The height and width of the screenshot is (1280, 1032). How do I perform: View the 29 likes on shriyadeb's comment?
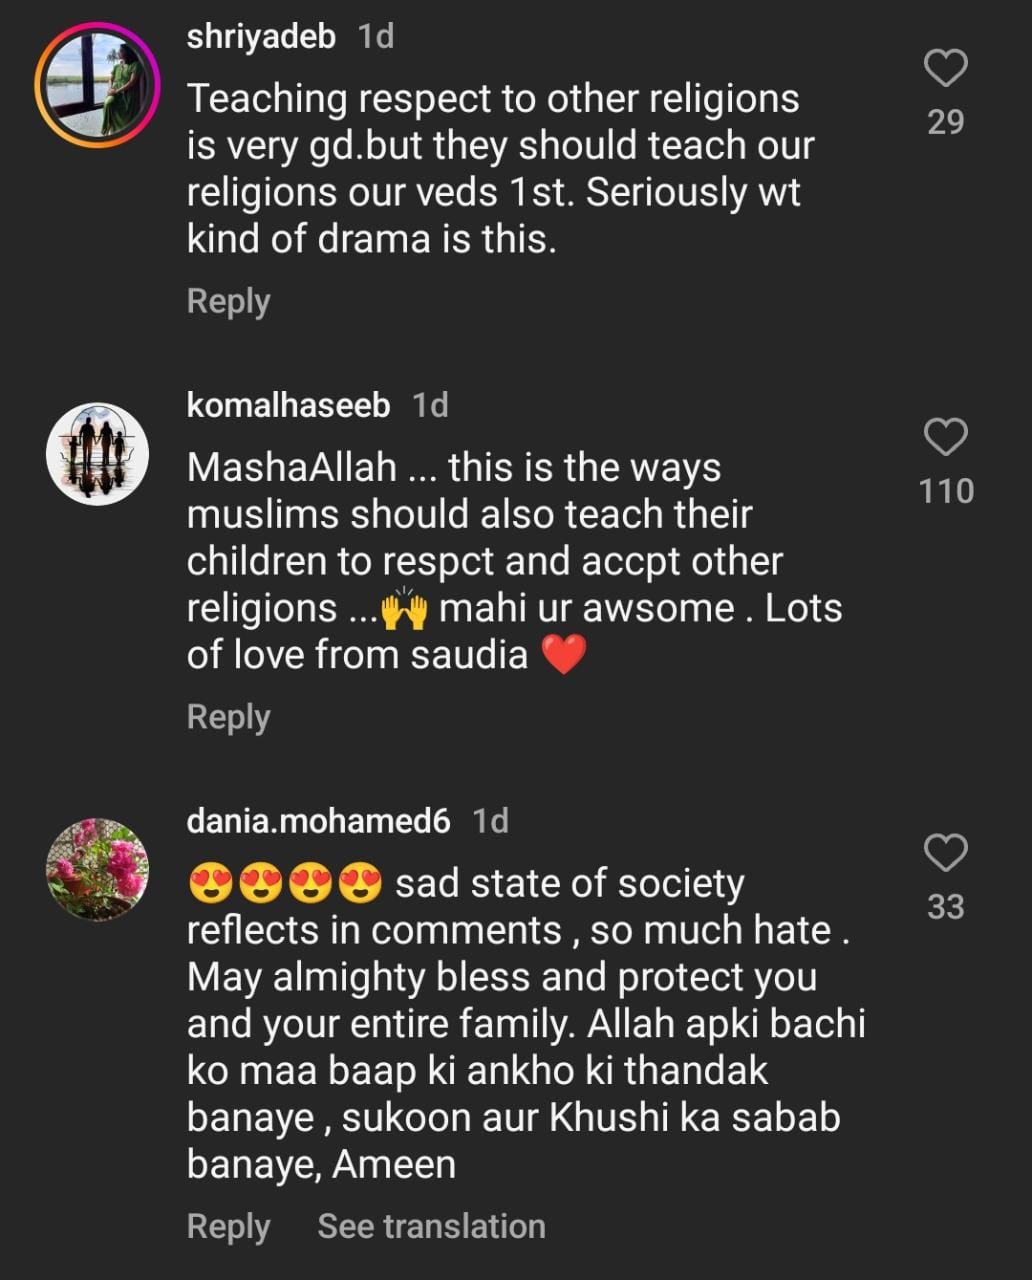click(945, 122)
